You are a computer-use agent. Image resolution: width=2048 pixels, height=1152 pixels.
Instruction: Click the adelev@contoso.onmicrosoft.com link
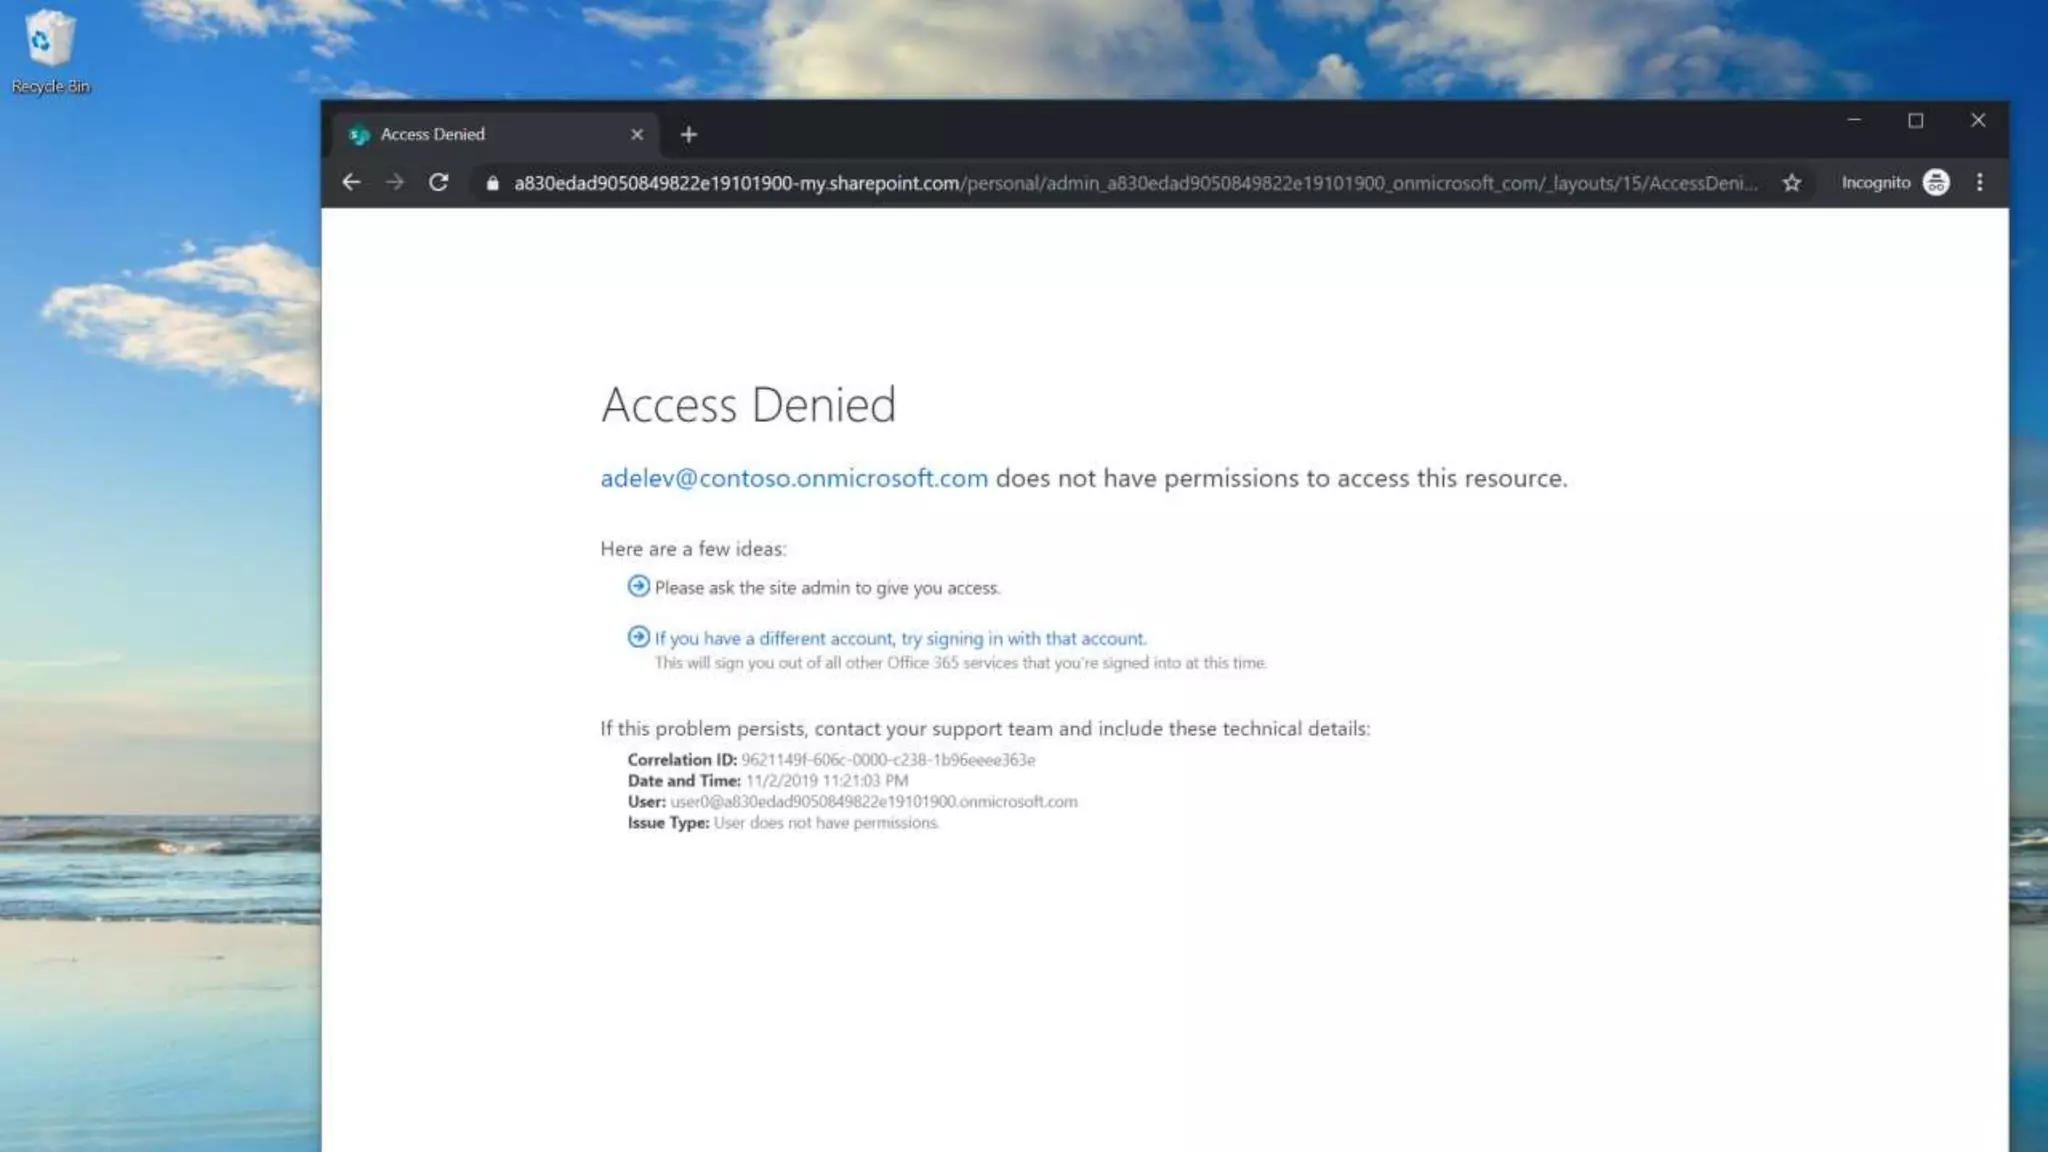(793, 478)
